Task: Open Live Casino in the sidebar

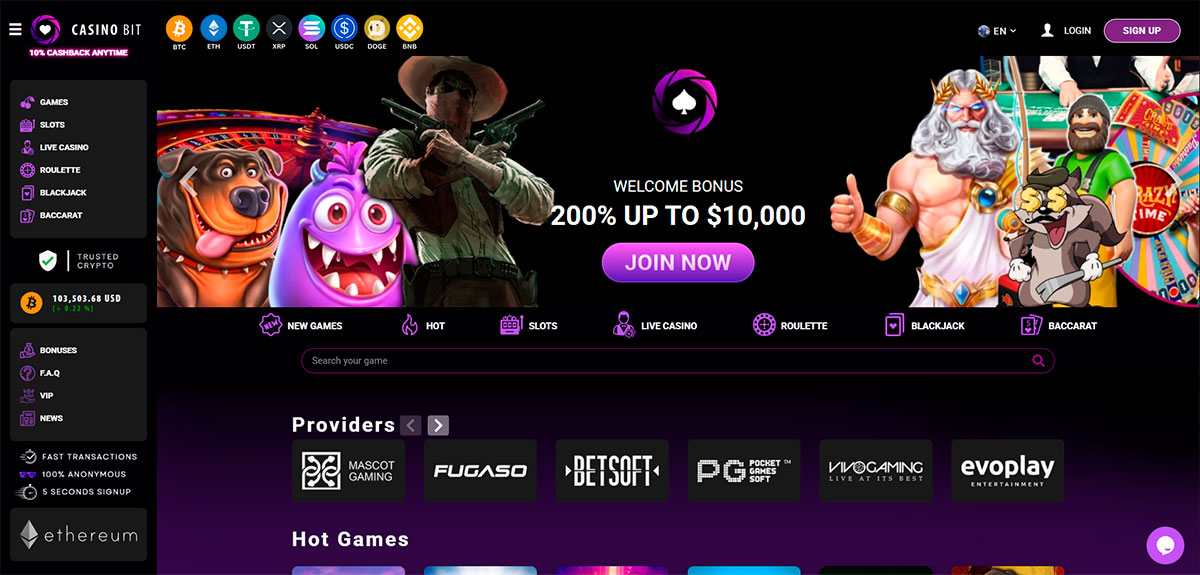Action: coord(55,147)
